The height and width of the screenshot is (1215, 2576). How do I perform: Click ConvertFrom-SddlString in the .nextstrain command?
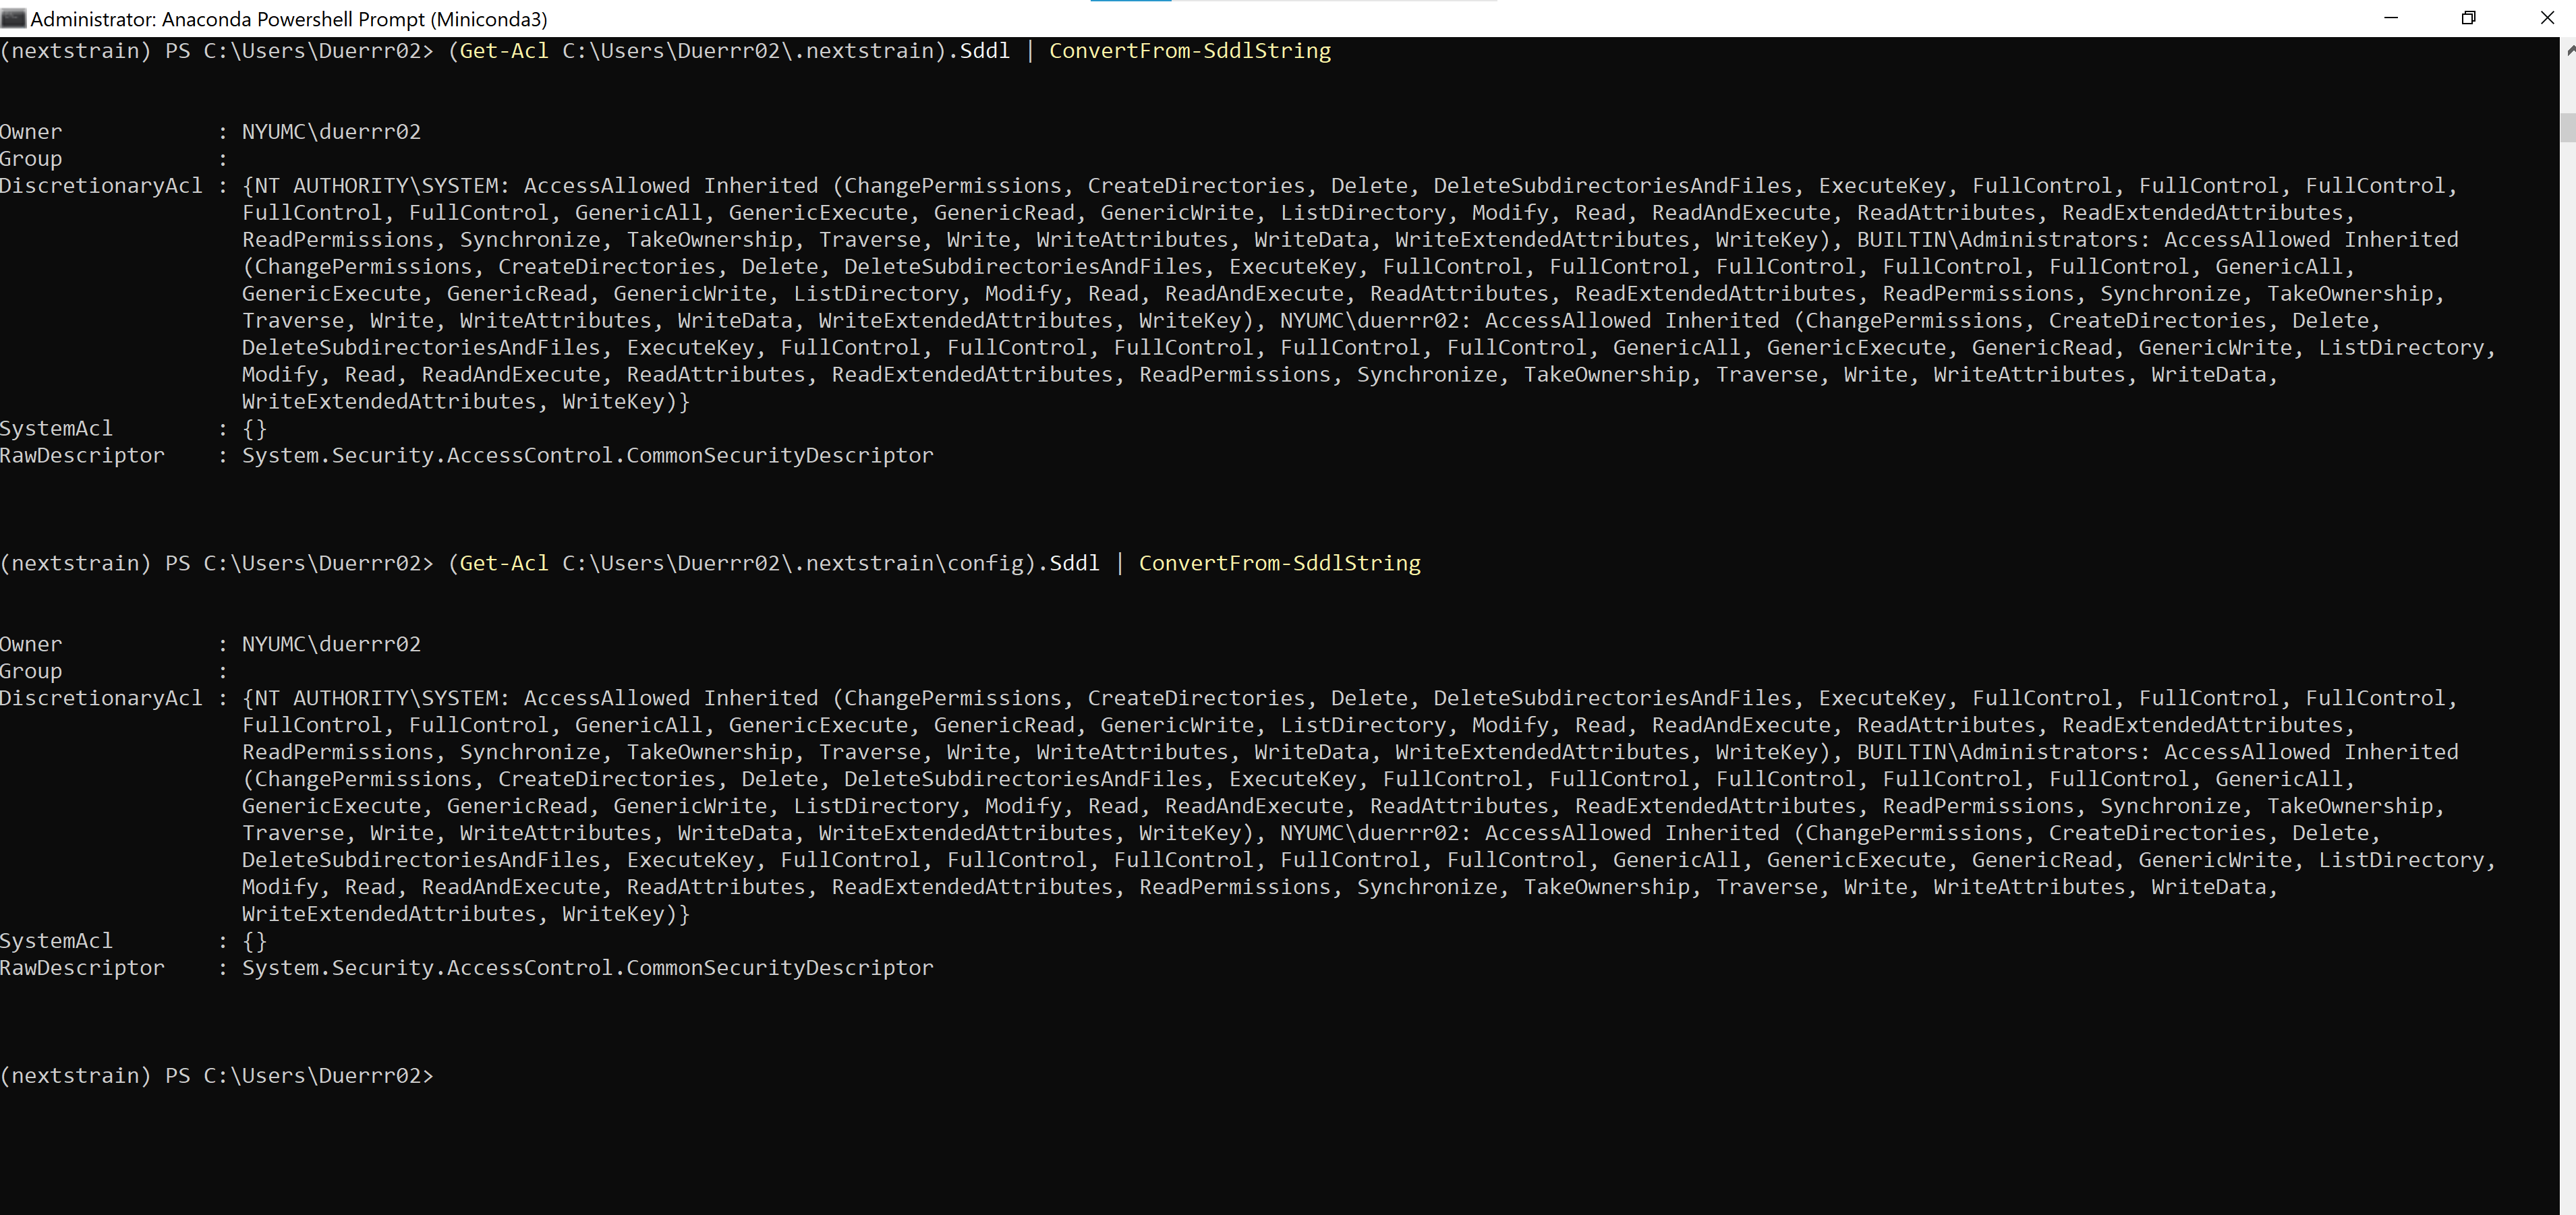[x=1190, y=51]
